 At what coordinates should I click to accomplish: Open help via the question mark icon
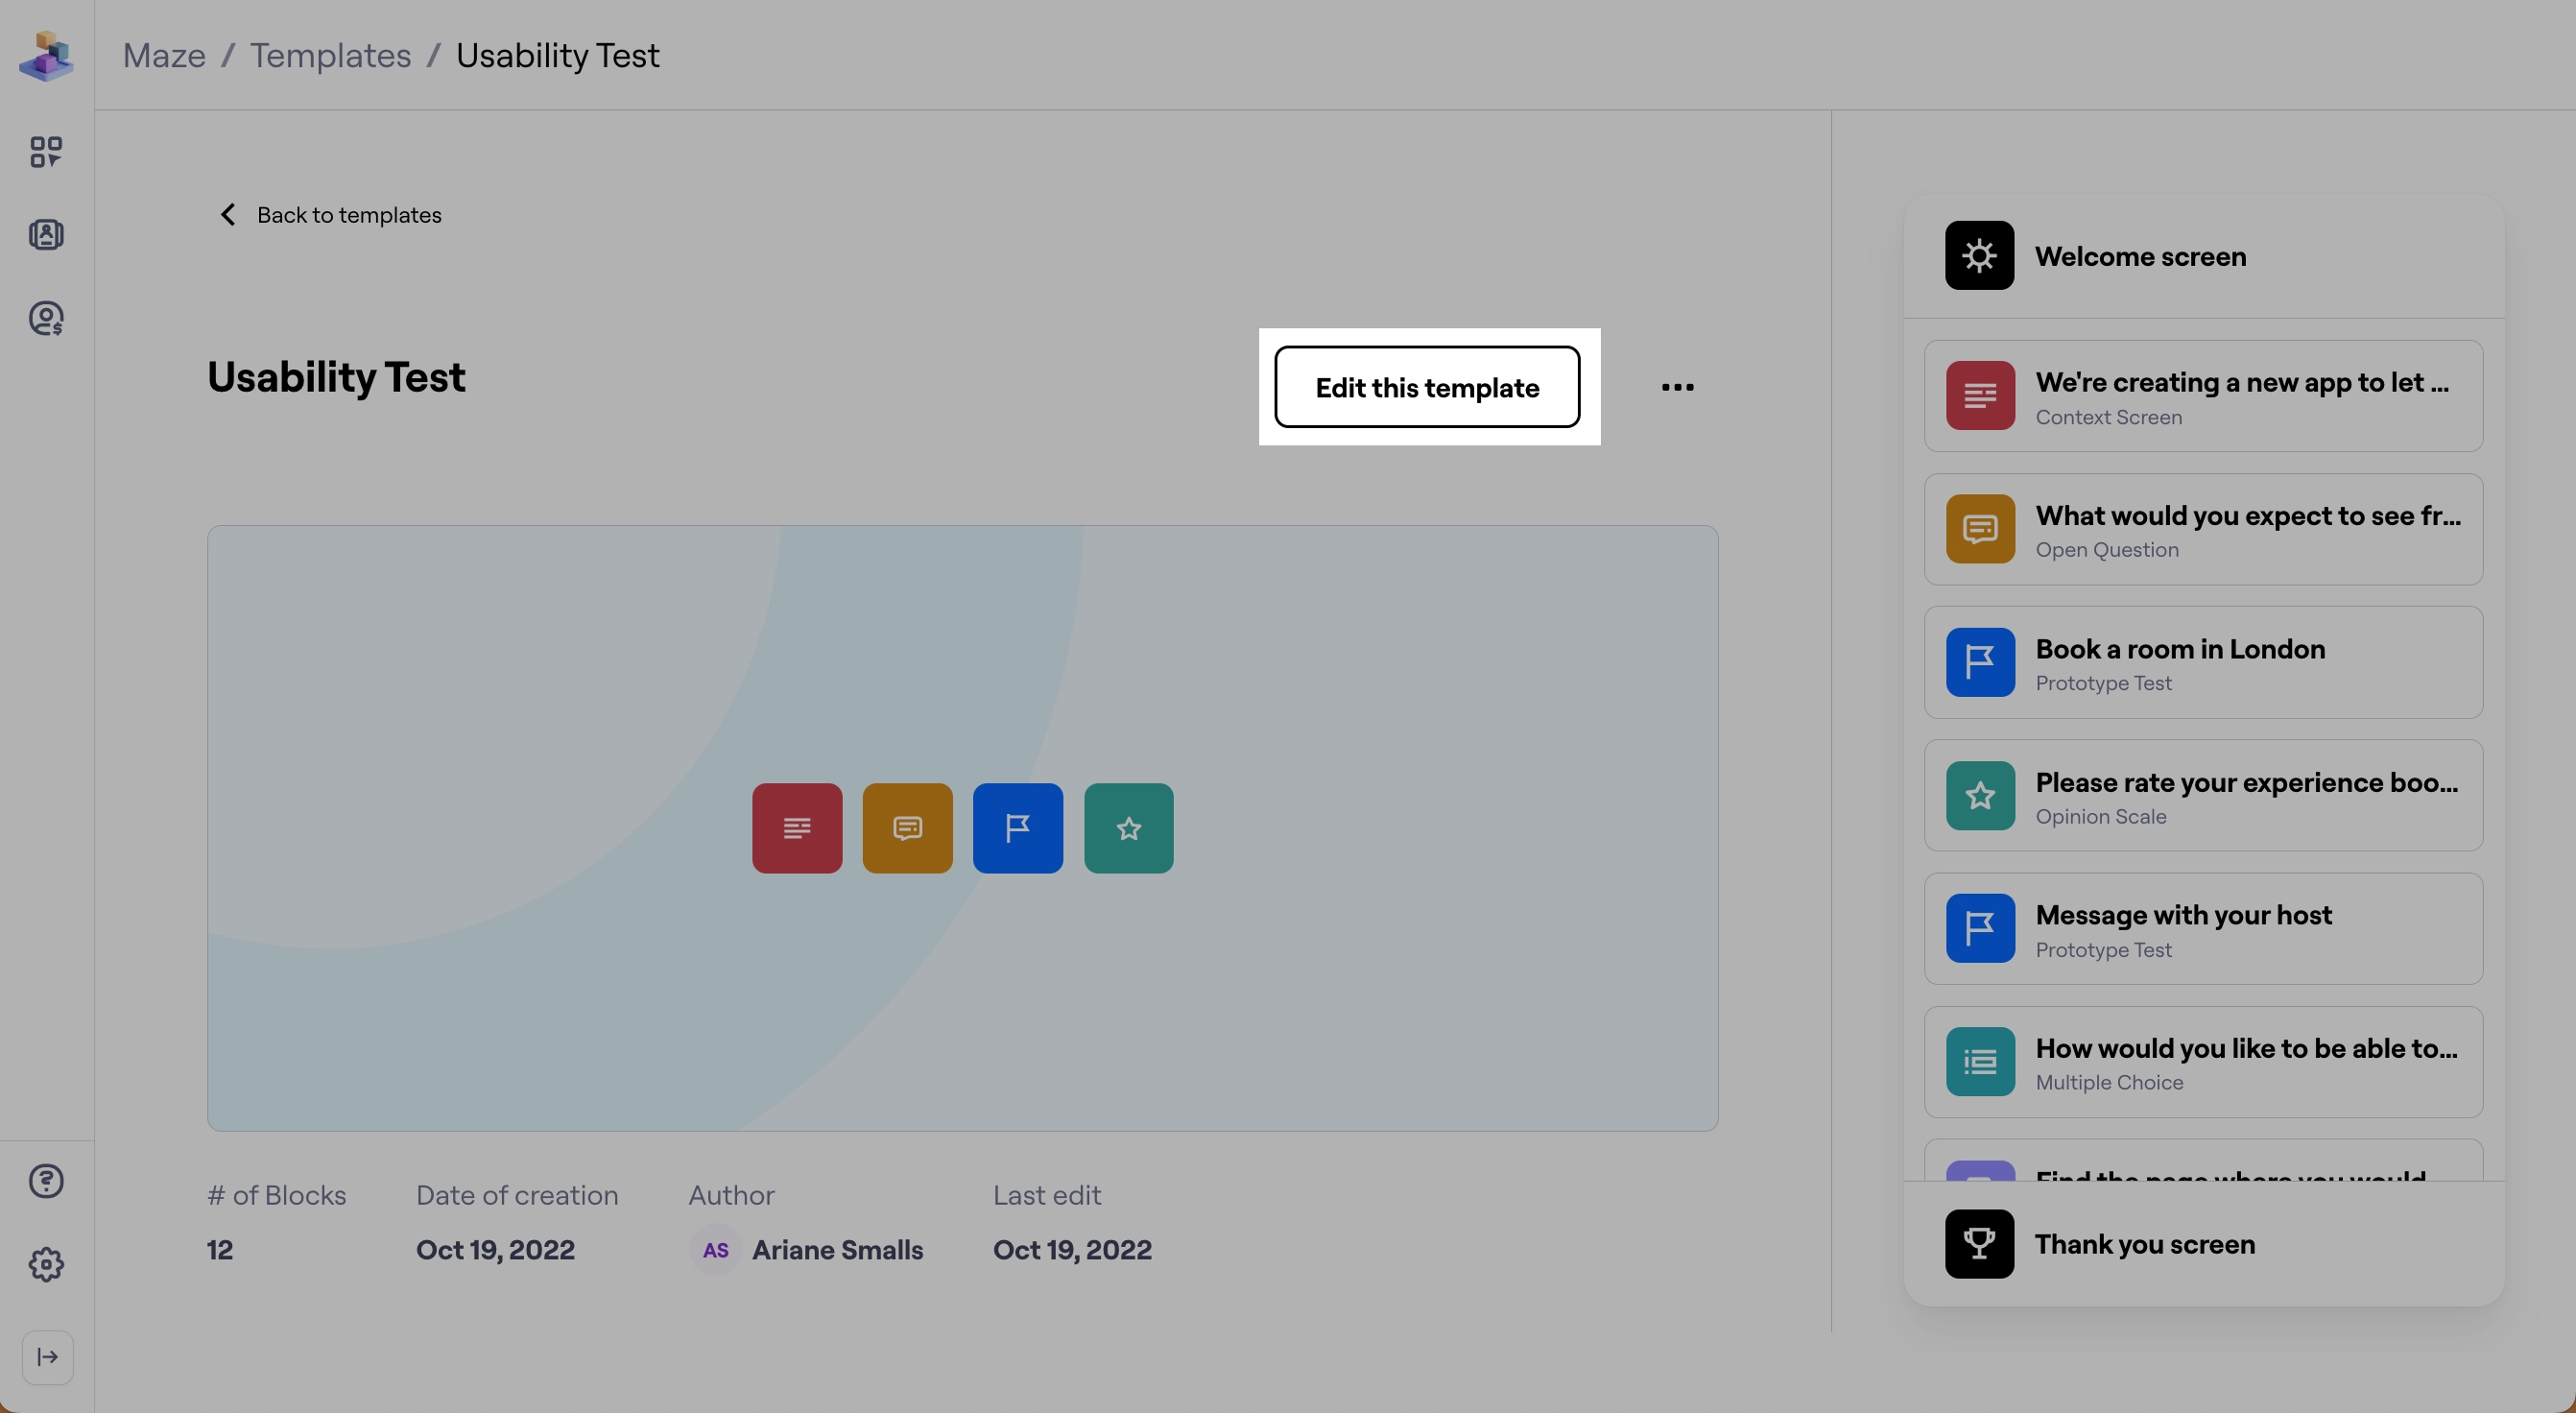[46, 1181]
